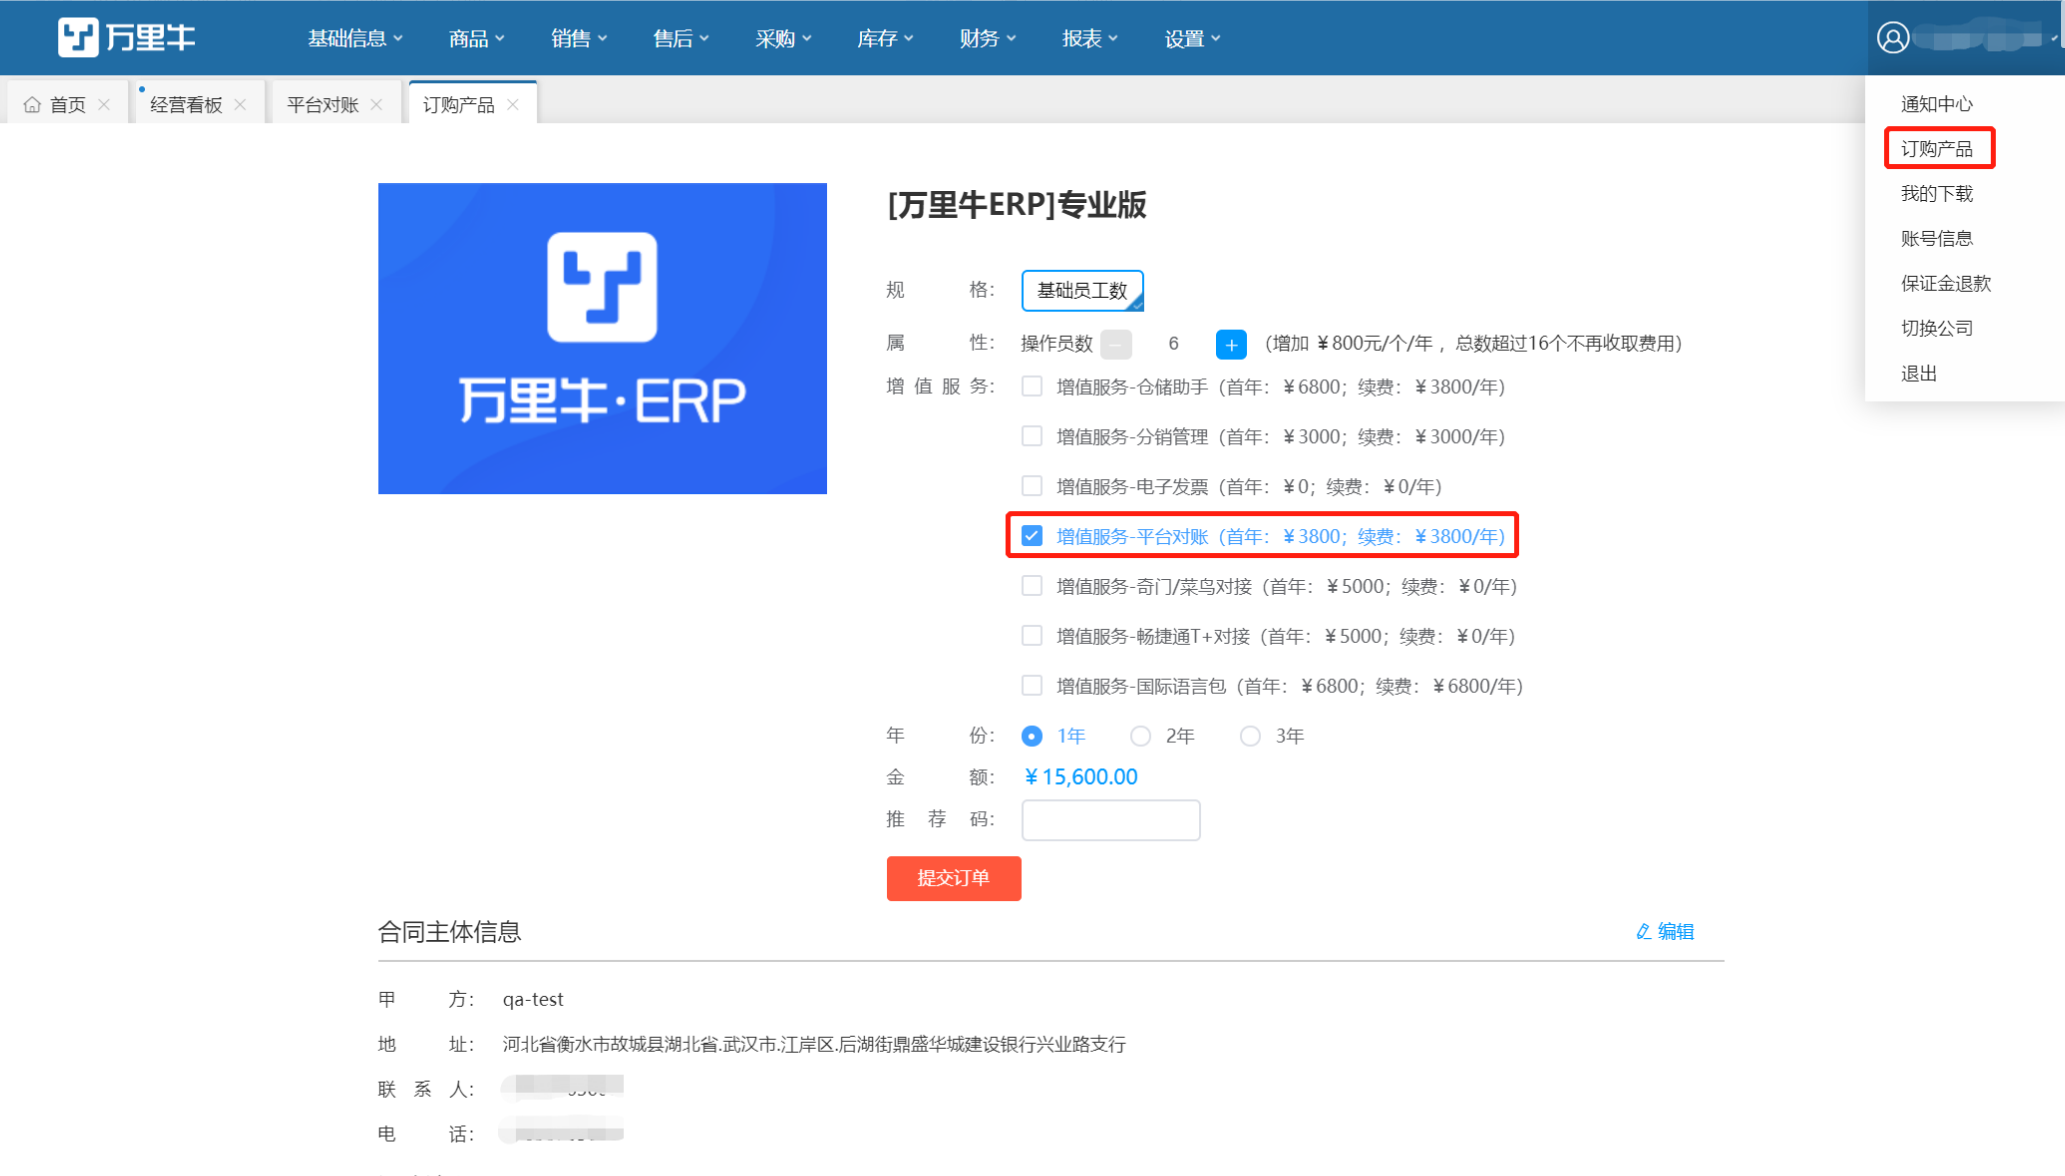The height and width of the screenshot is (1176, 2065).
Task: Click the pencil 编辑 icon for contract info
Action: (1643, 931)
